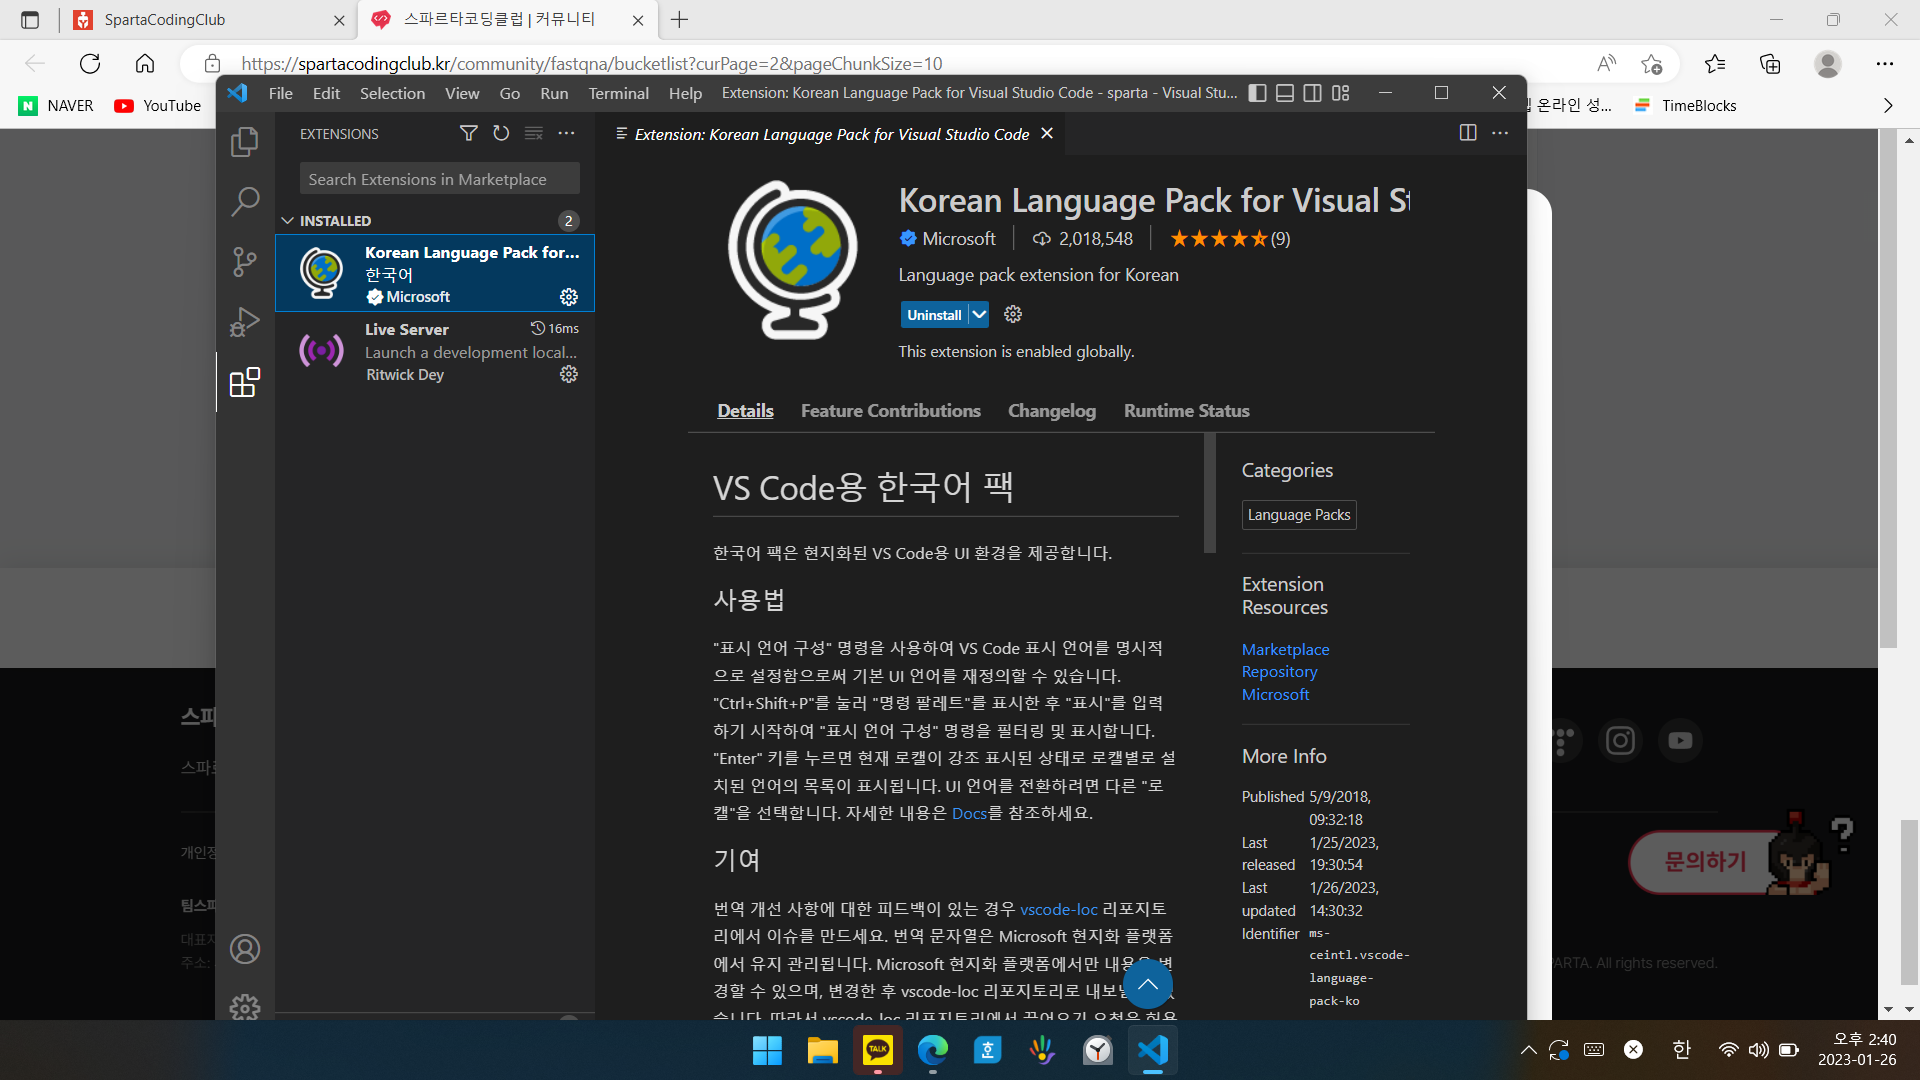Collapse the INSTALLED section

coord(435,220)
